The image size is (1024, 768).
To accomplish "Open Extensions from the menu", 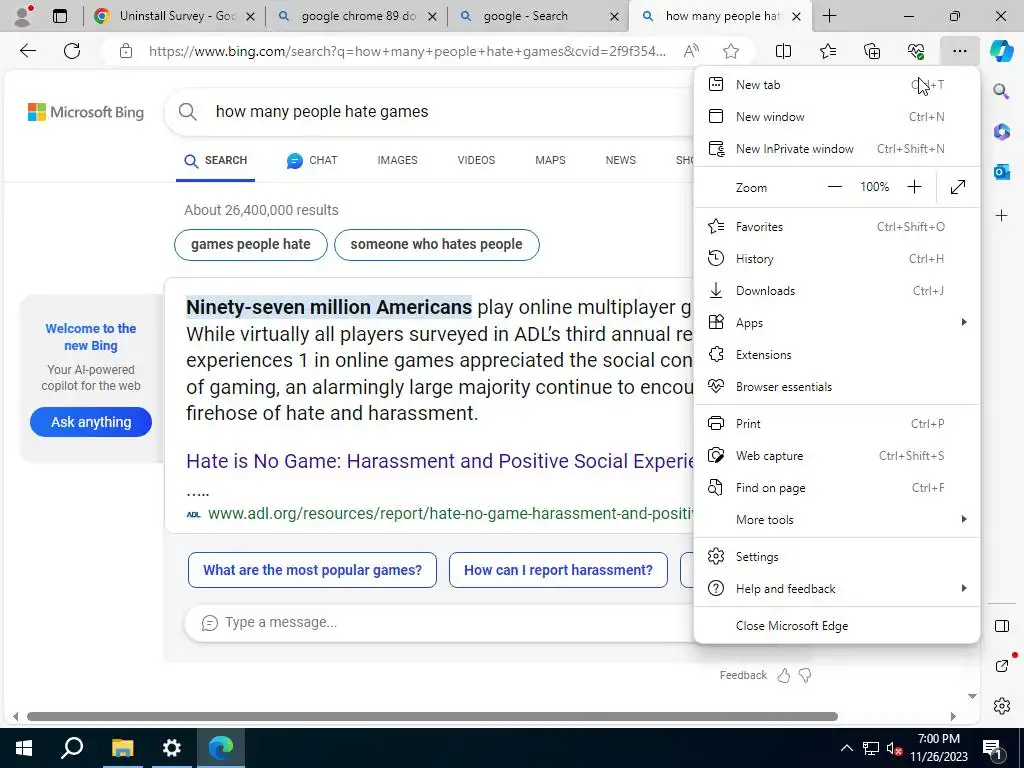I will [x=837, y=355].
